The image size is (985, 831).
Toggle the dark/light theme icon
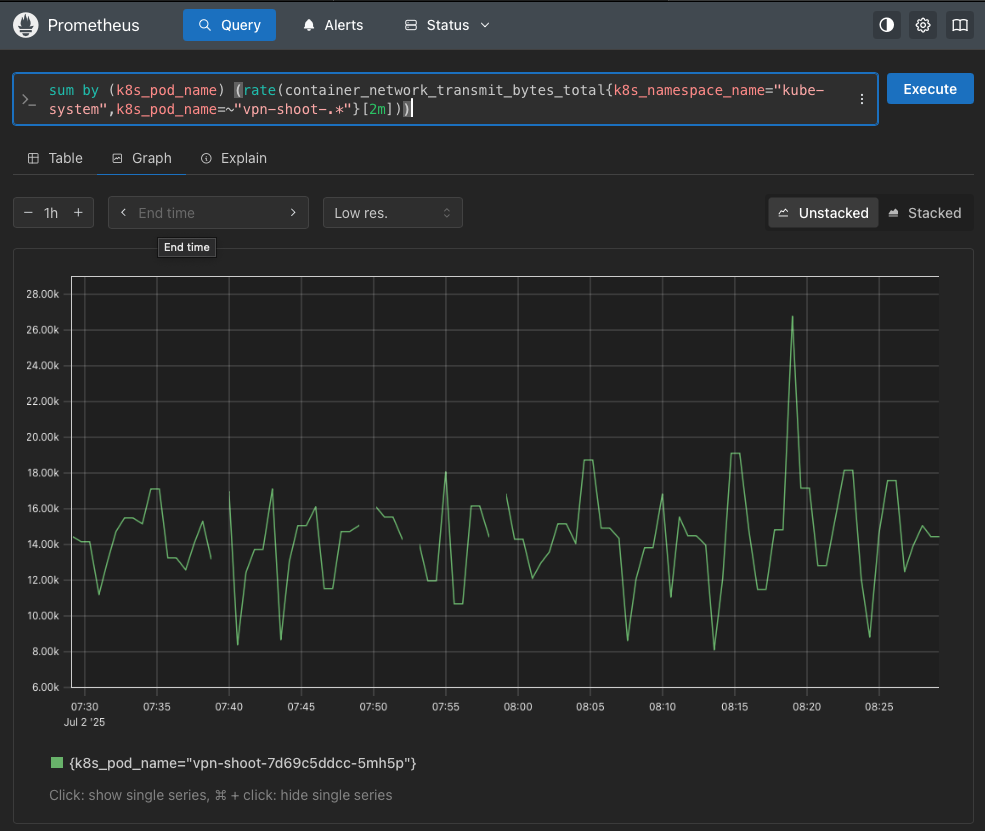point(886,25)
